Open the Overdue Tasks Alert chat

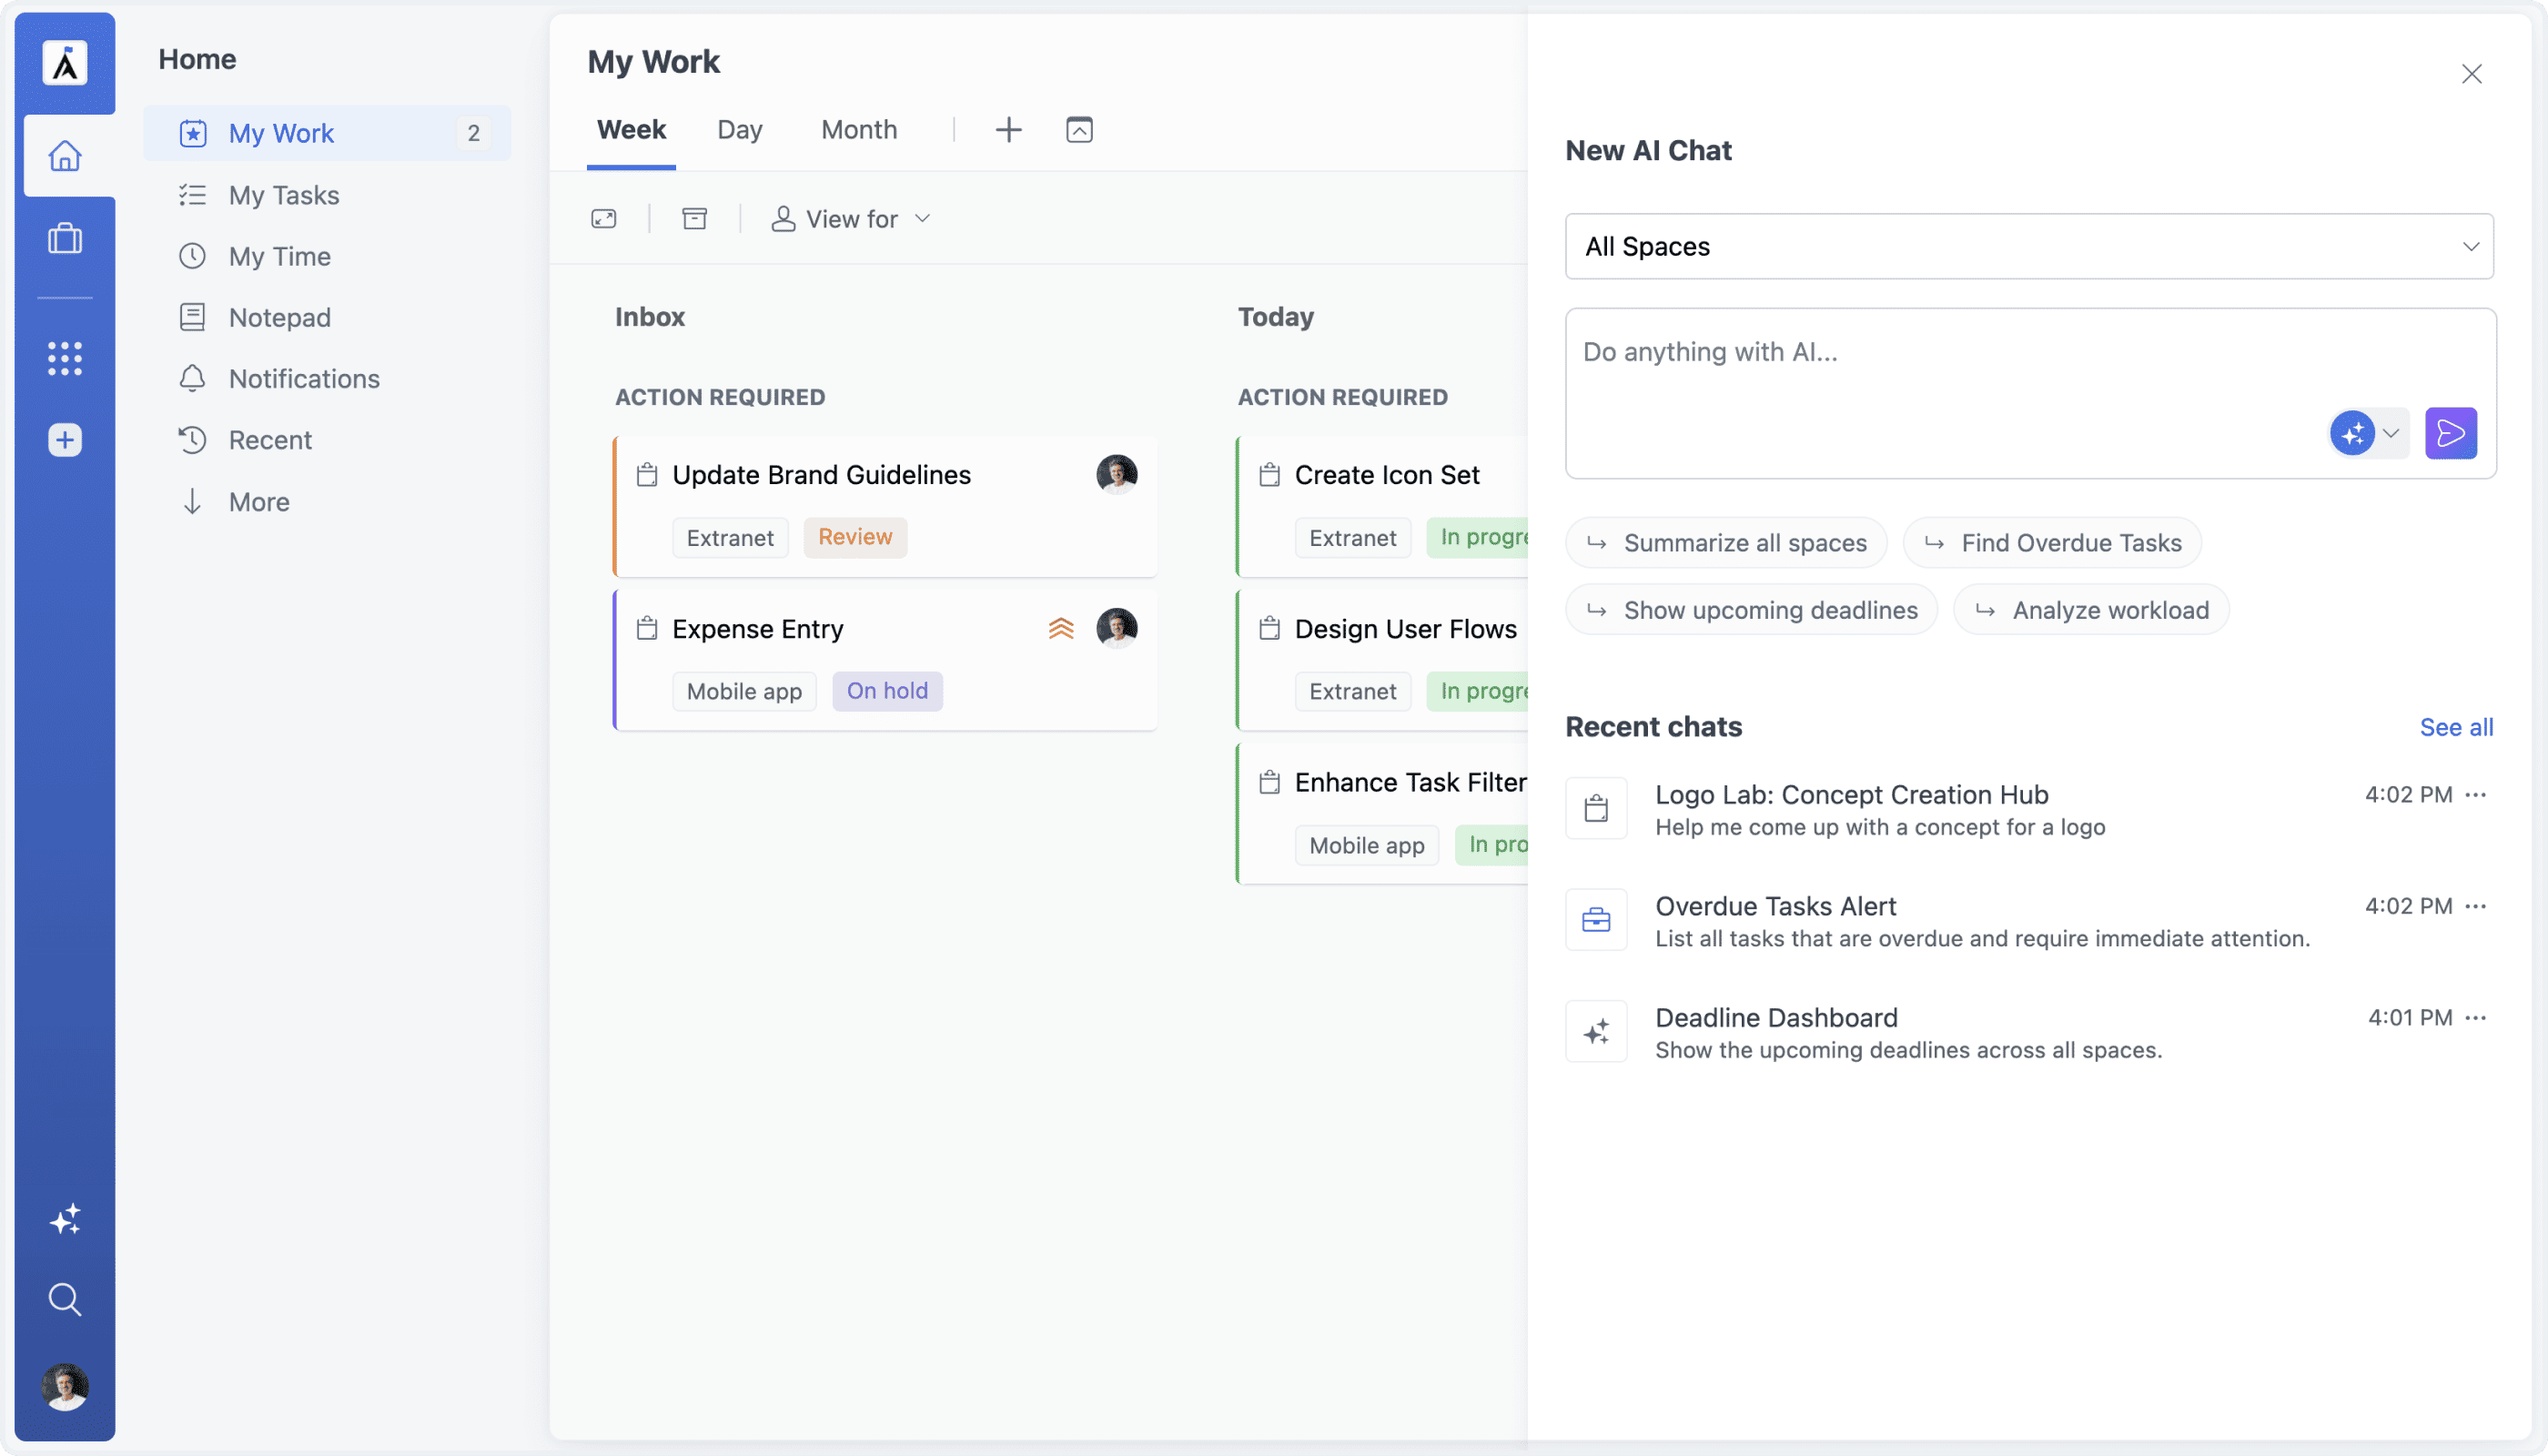click(2029, 921)
